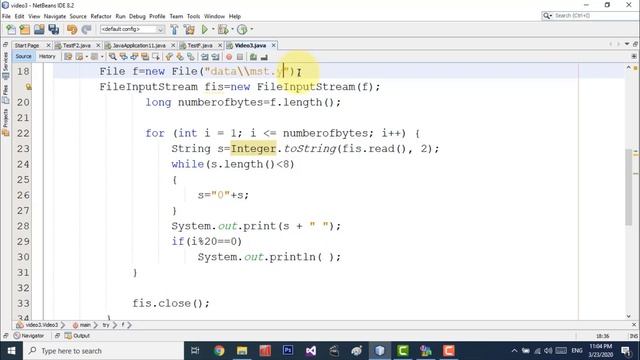Click the Profile Project icon
The width and height of the screenshot is (640, 360).
point(242,29)
